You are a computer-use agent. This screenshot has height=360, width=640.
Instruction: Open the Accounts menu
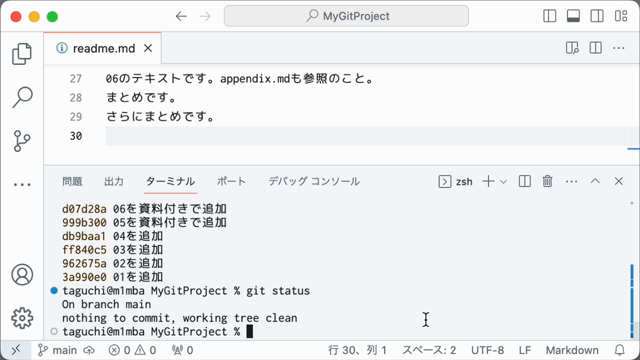pyautogui.click(x=22, y=275)
